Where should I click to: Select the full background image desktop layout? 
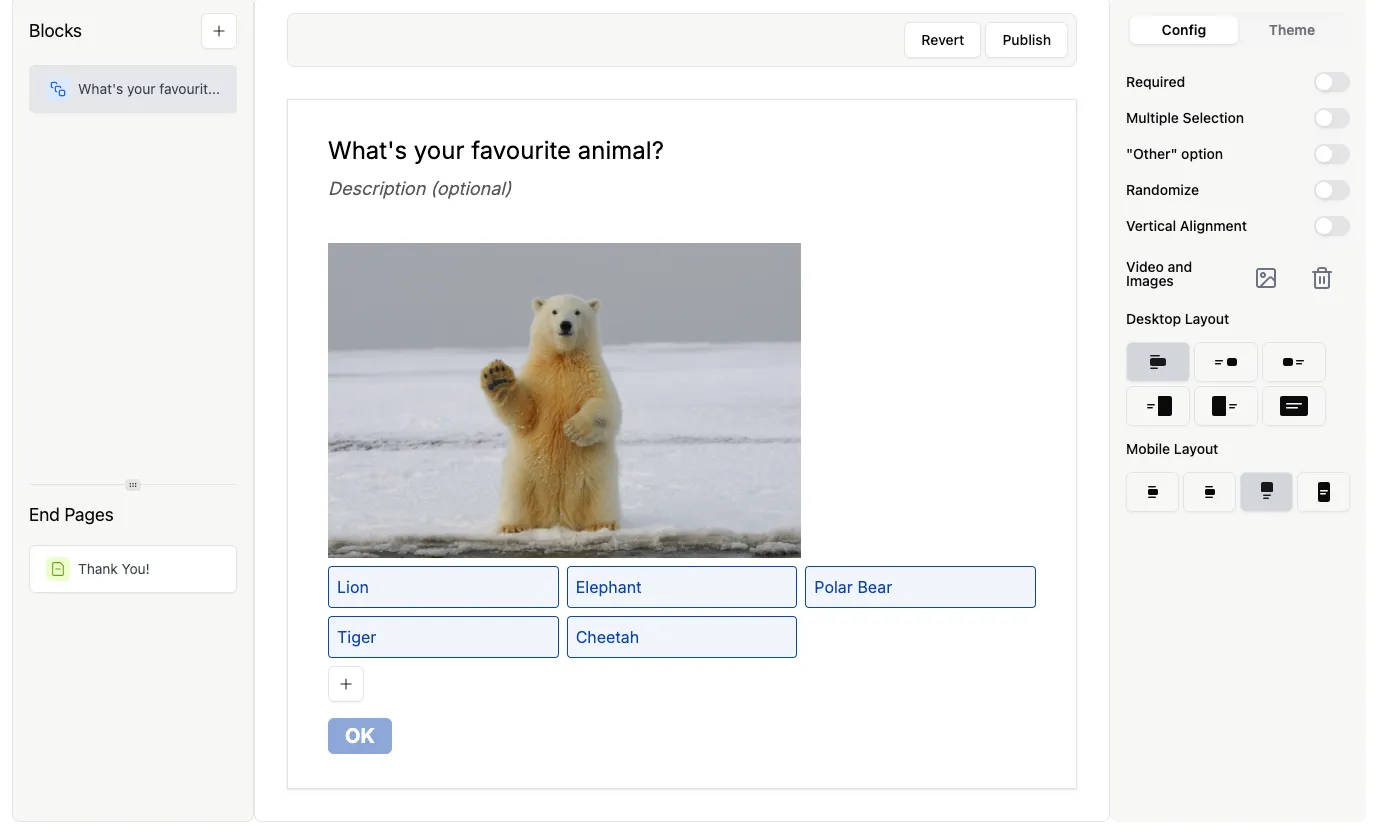[1293, 406]
